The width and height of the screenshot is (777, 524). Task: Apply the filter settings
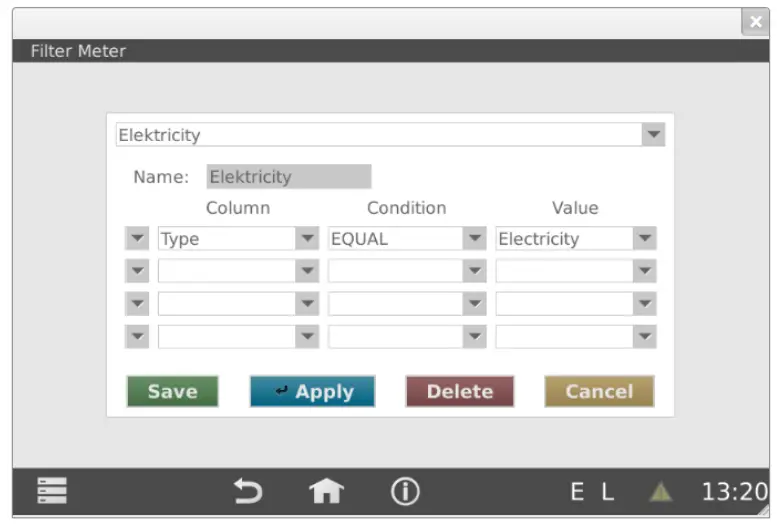312,392
